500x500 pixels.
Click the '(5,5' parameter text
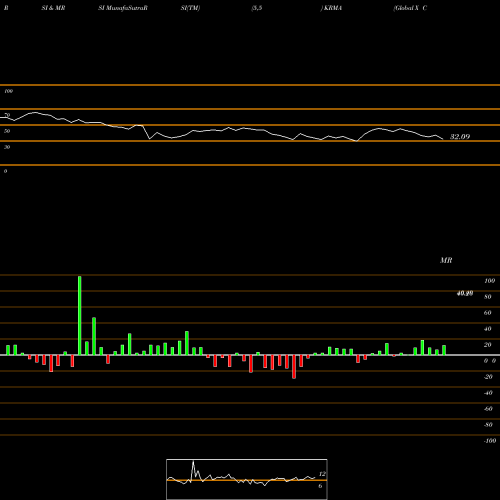tap(257, 8)
